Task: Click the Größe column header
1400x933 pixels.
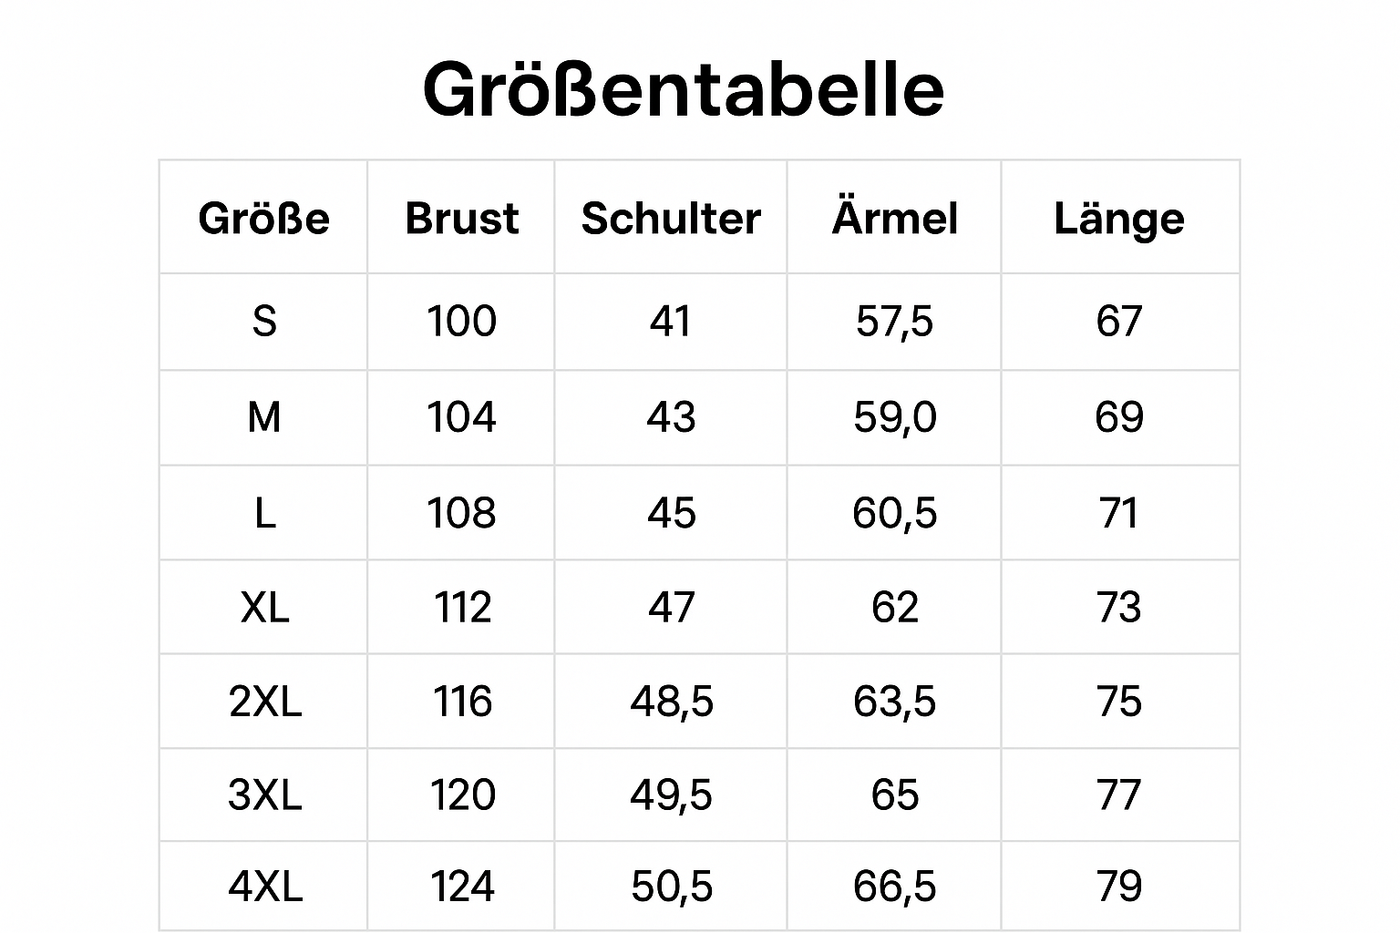Action: pos(264,218)
